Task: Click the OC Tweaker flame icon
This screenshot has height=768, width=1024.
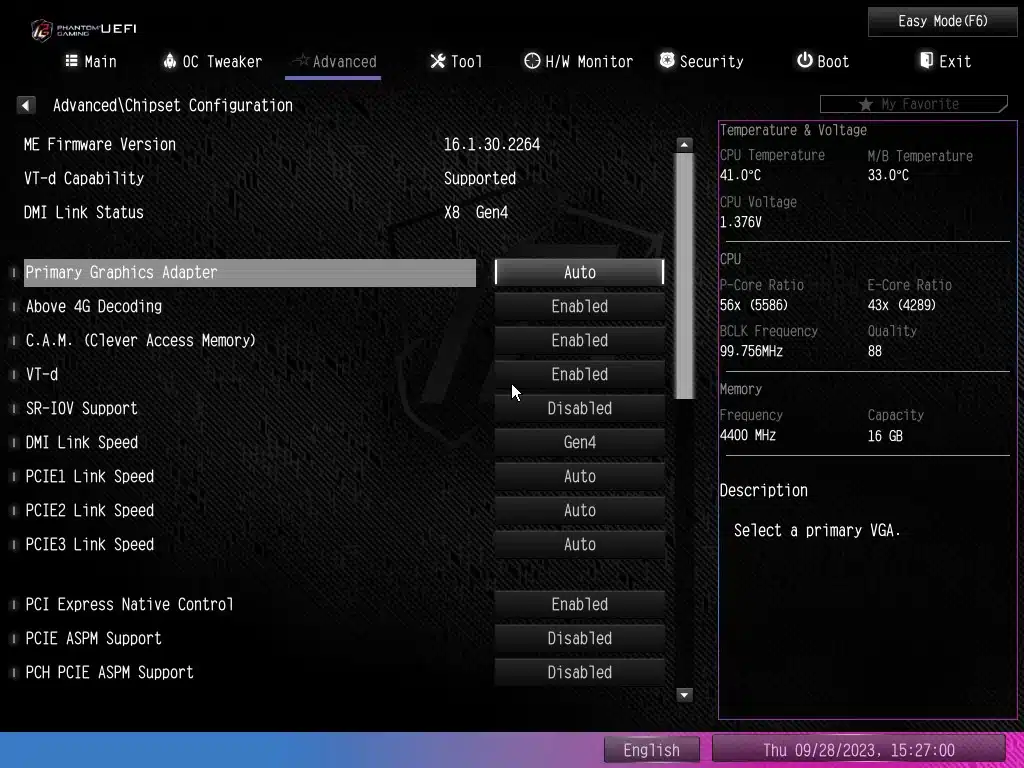Action: tap(169, 61)
